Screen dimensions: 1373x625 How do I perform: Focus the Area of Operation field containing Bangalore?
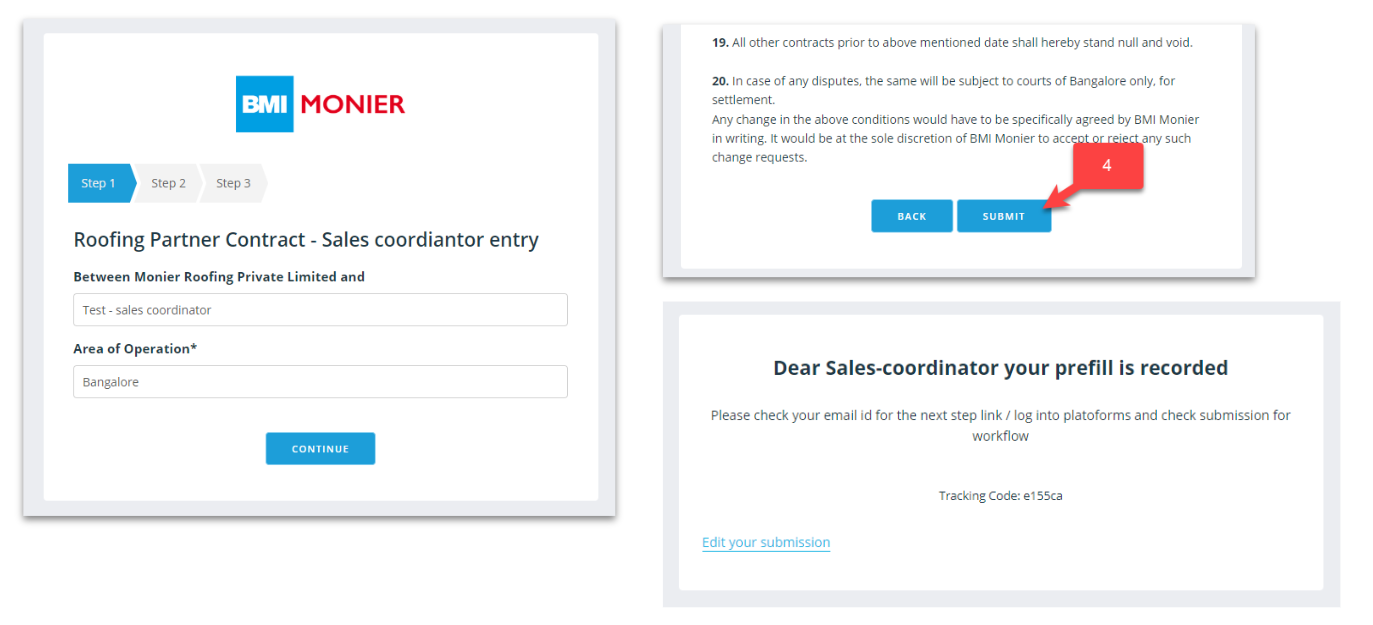tap(320, 382)
